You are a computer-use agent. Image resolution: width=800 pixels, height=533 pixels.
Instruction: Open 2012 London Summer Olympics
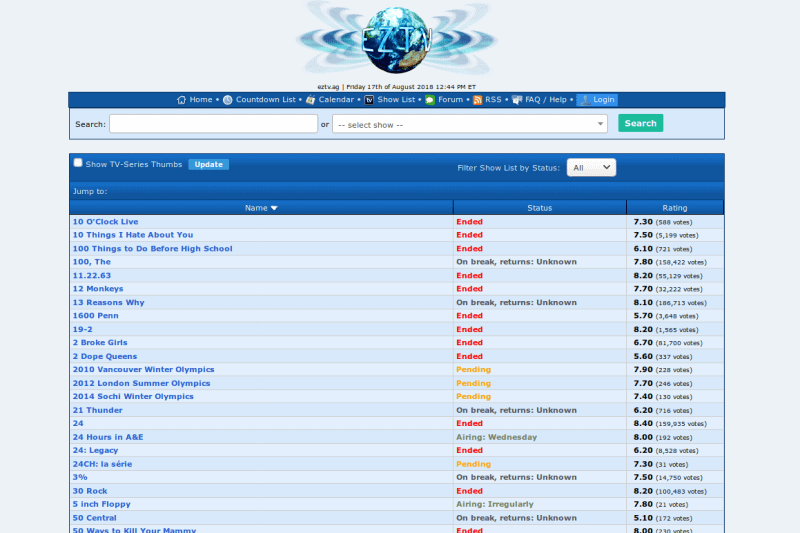coord(141,384)
